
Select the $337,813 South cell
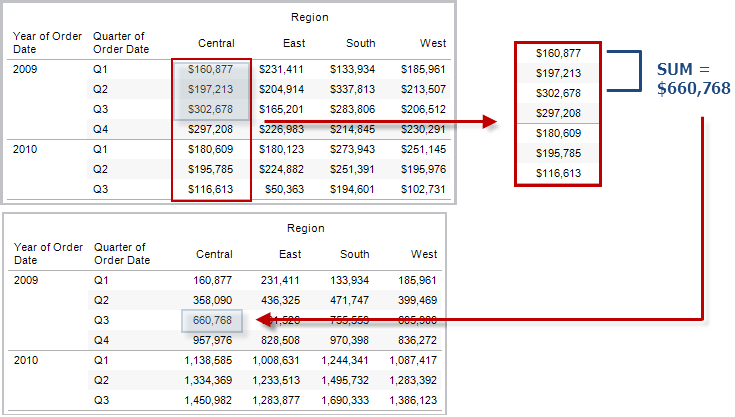(354, 89)
